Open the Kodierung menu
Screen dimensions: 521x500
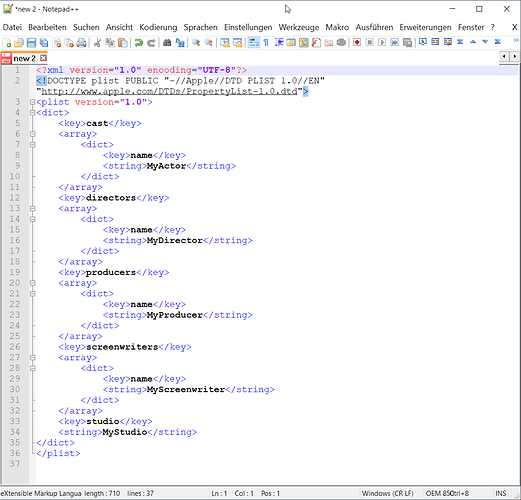(158, 27)
